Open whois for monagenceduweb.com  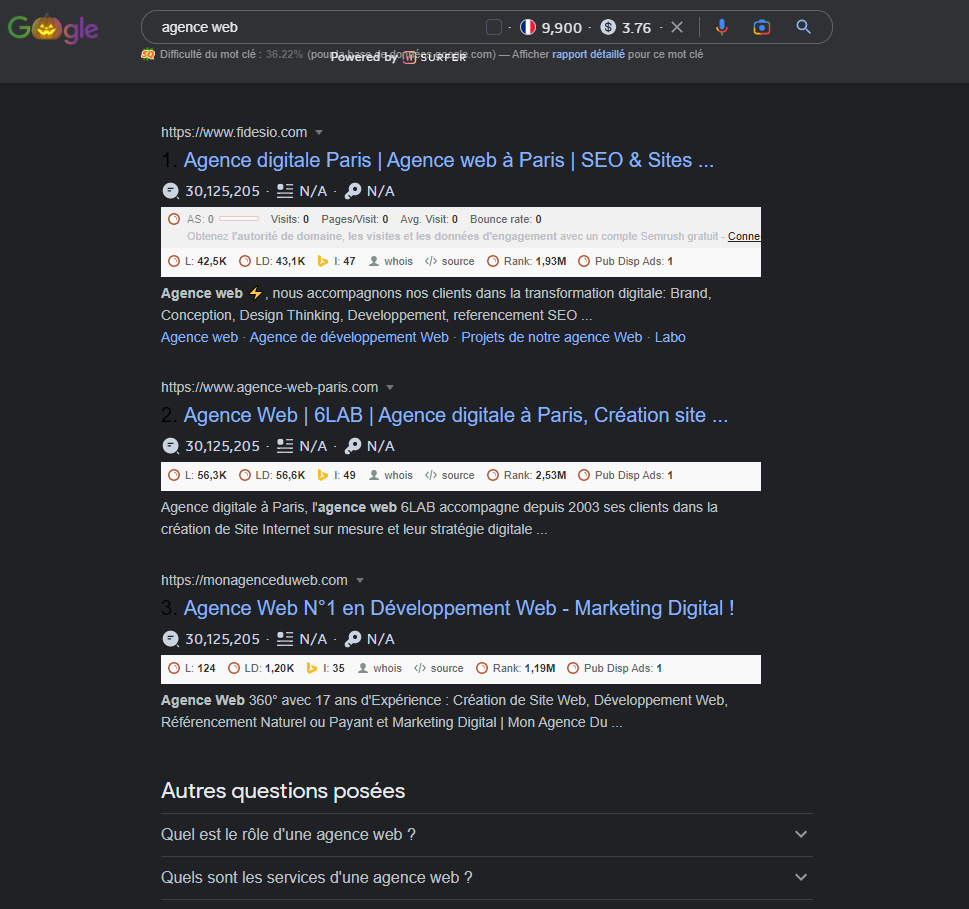379,668
